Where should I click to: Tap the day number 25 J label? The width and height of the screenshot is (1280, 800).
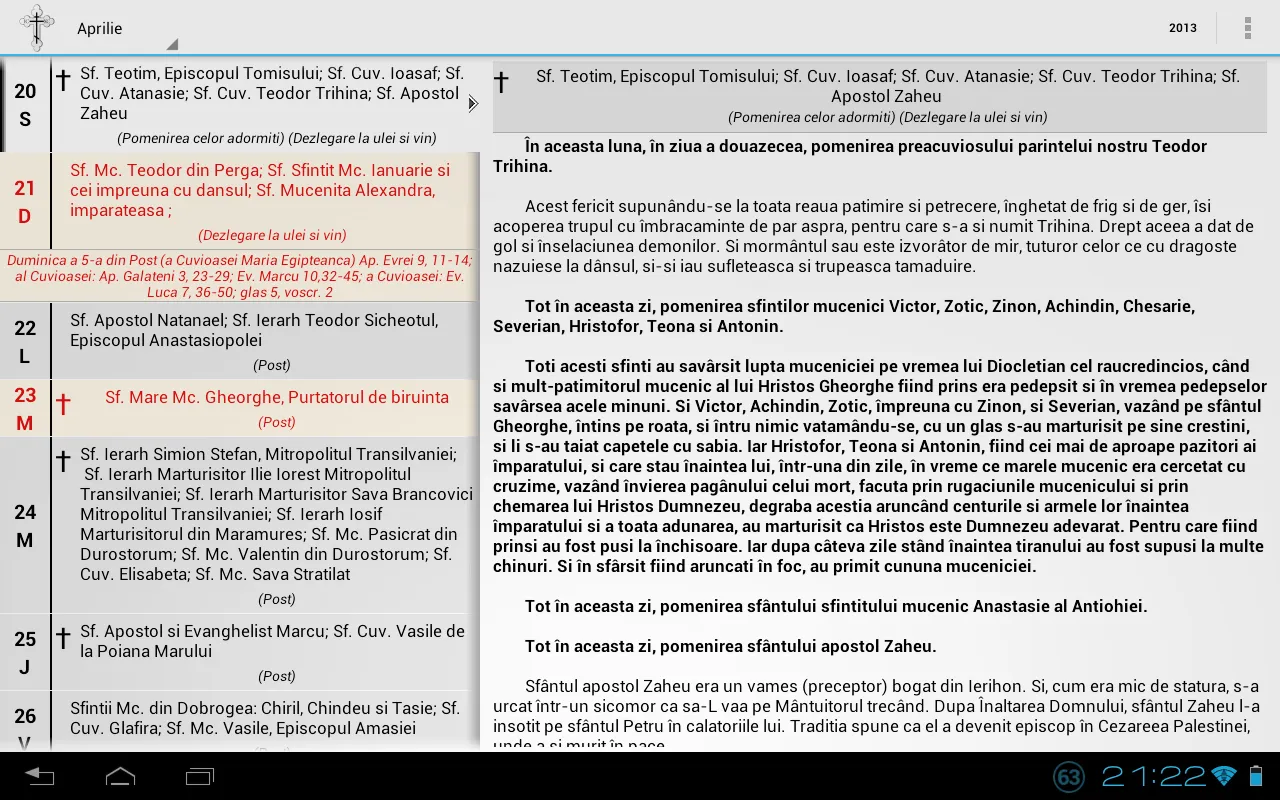[x=25, y=652]
